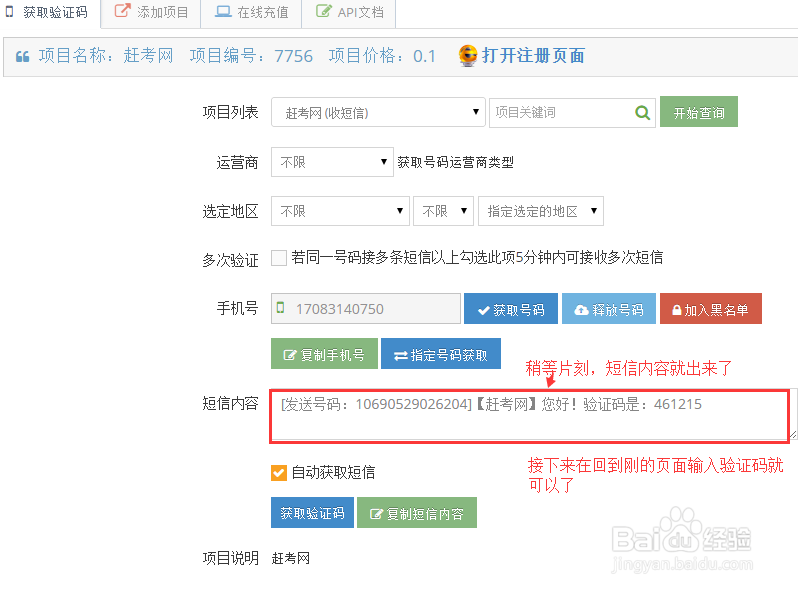
Task: Click the 指定号码获取 button
Action: 441,354
